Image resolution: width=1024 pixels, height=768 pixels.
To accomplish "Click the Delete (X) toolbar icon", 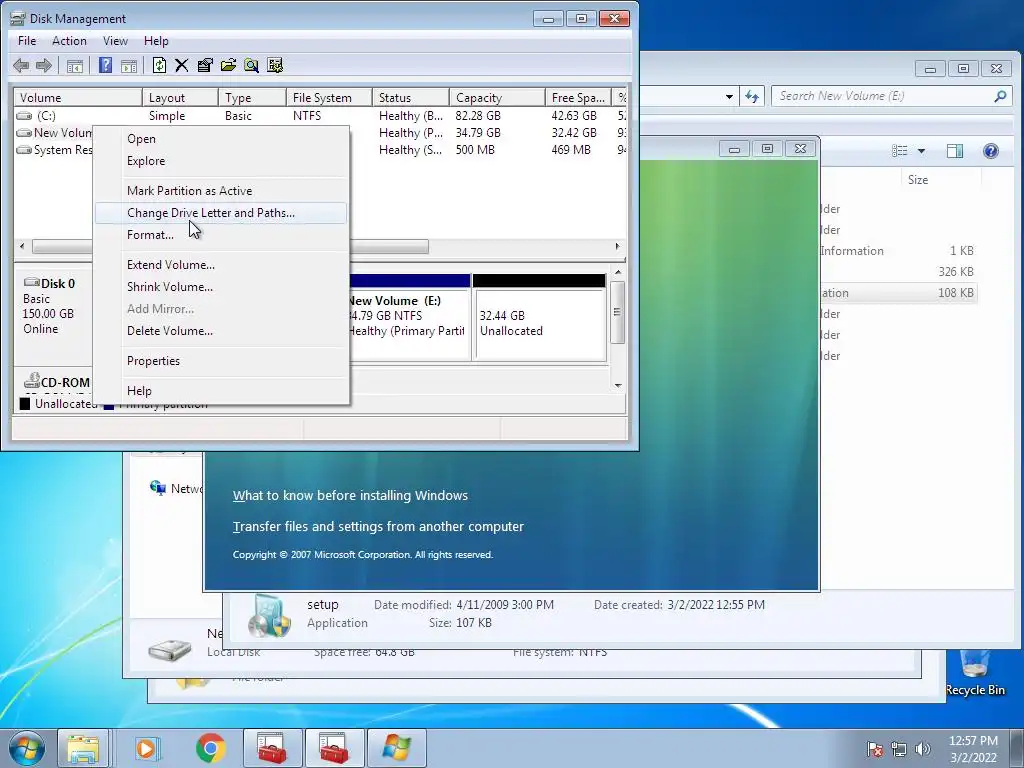I will coord(182,65).
